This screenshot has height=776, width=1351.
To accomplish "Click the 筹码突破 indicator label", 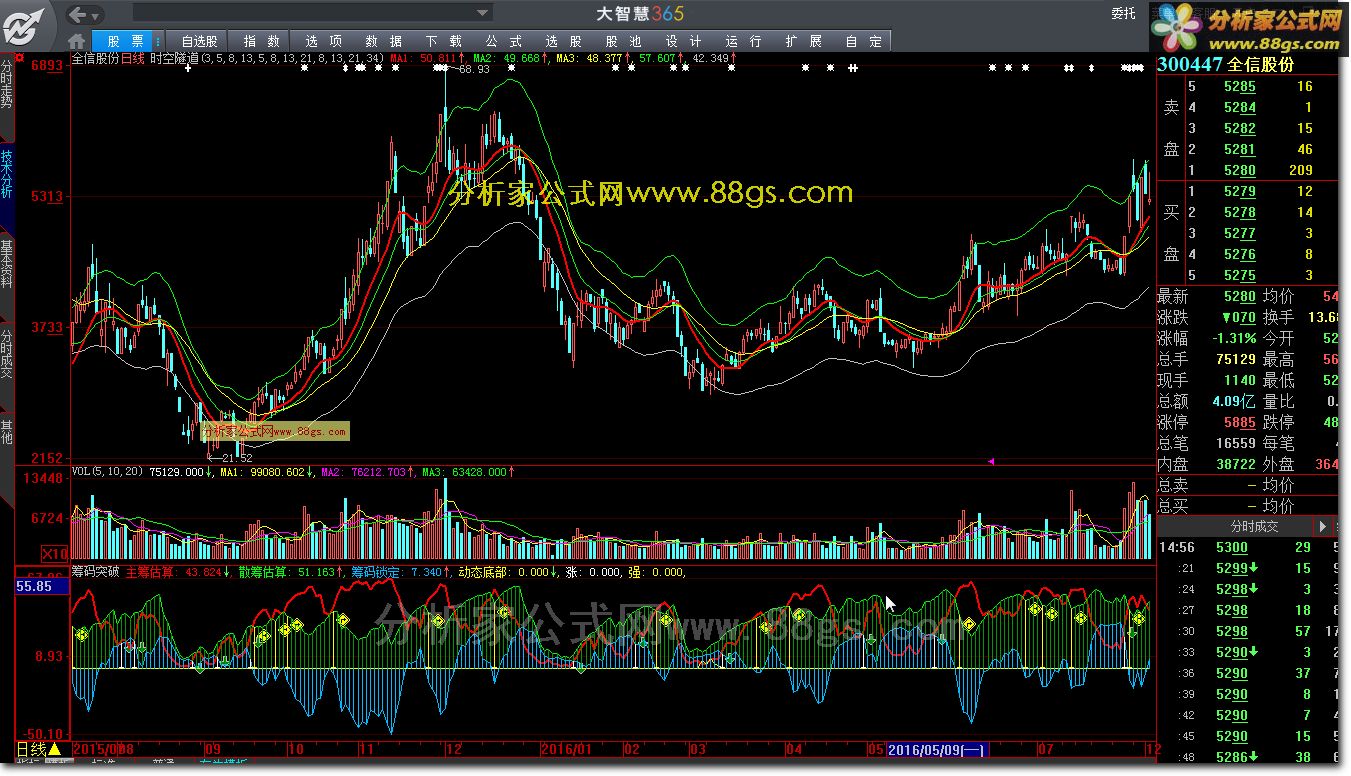I will [x=95, y=572].
